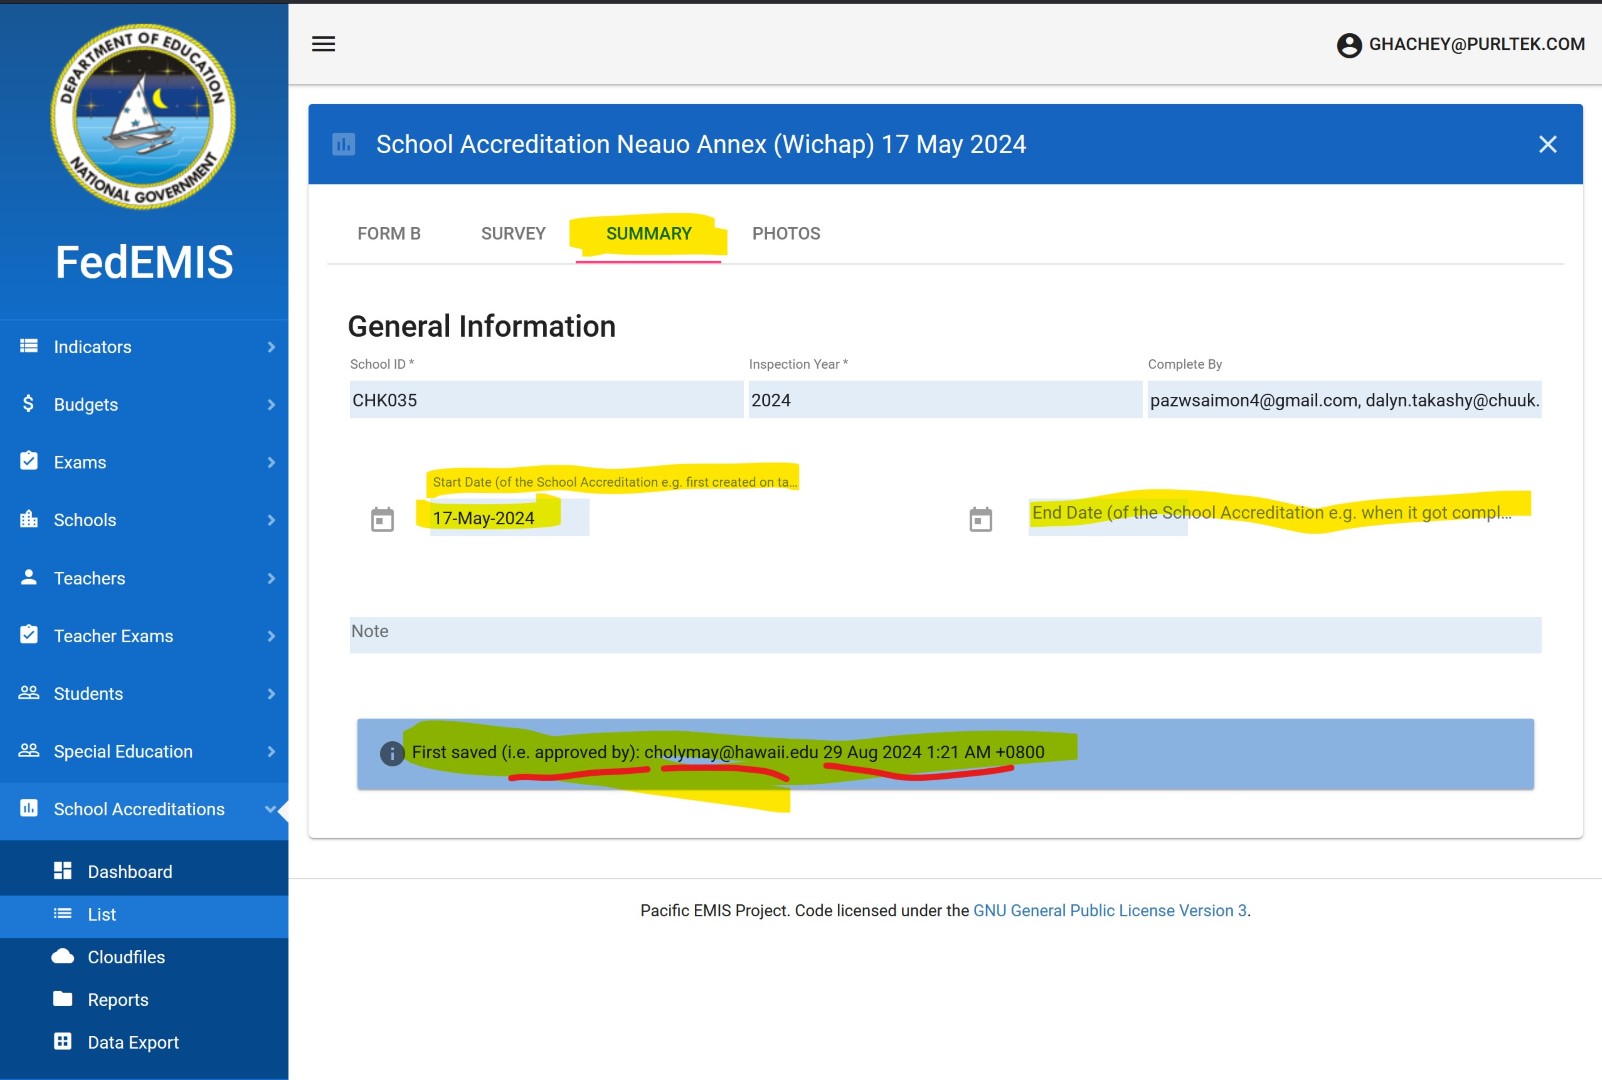Click the Start Date calendar icon
Screen dimensions: 1602x1080
(382, 520)
